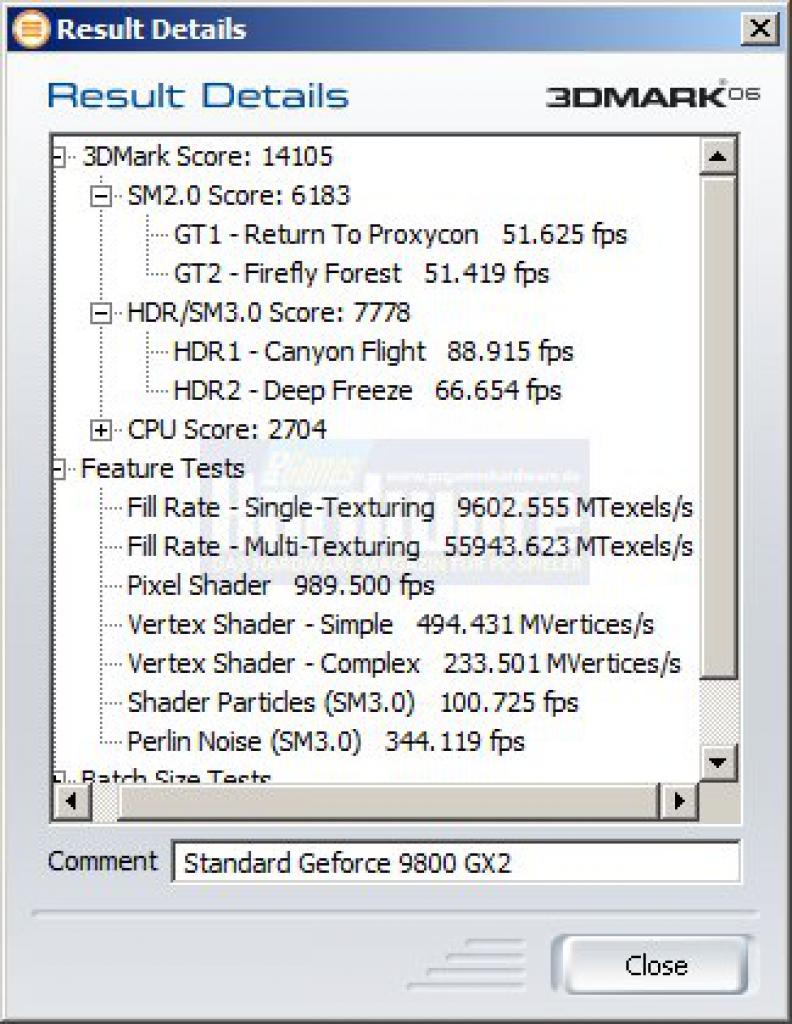
Task: Select Perlin Noise (SM3.0) row
Action: click(x=326, y=742)
